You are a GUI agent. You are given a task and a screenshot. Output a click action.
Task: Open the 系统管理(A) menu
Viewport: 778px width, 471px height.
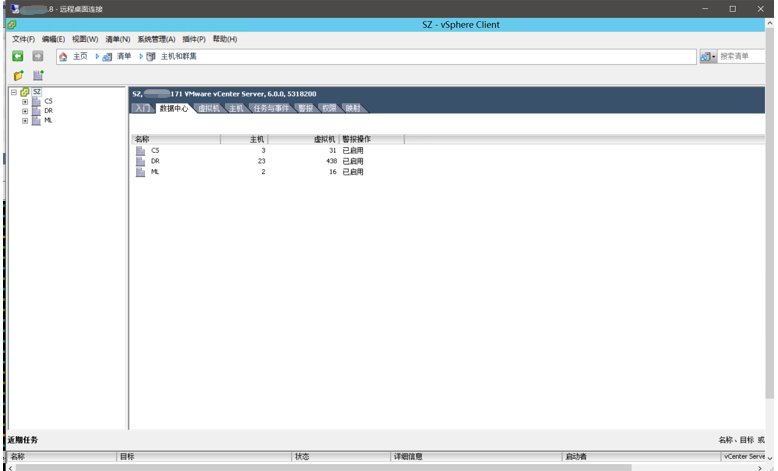(x=156, y=39)
